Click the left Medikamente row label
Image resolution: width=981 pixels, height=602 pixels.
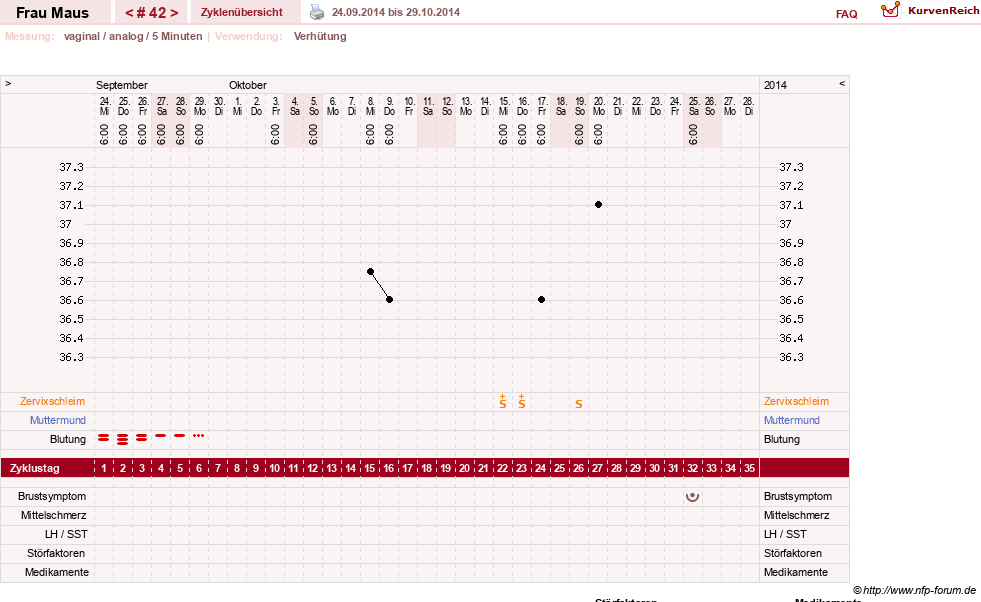[x=57, y=572]
